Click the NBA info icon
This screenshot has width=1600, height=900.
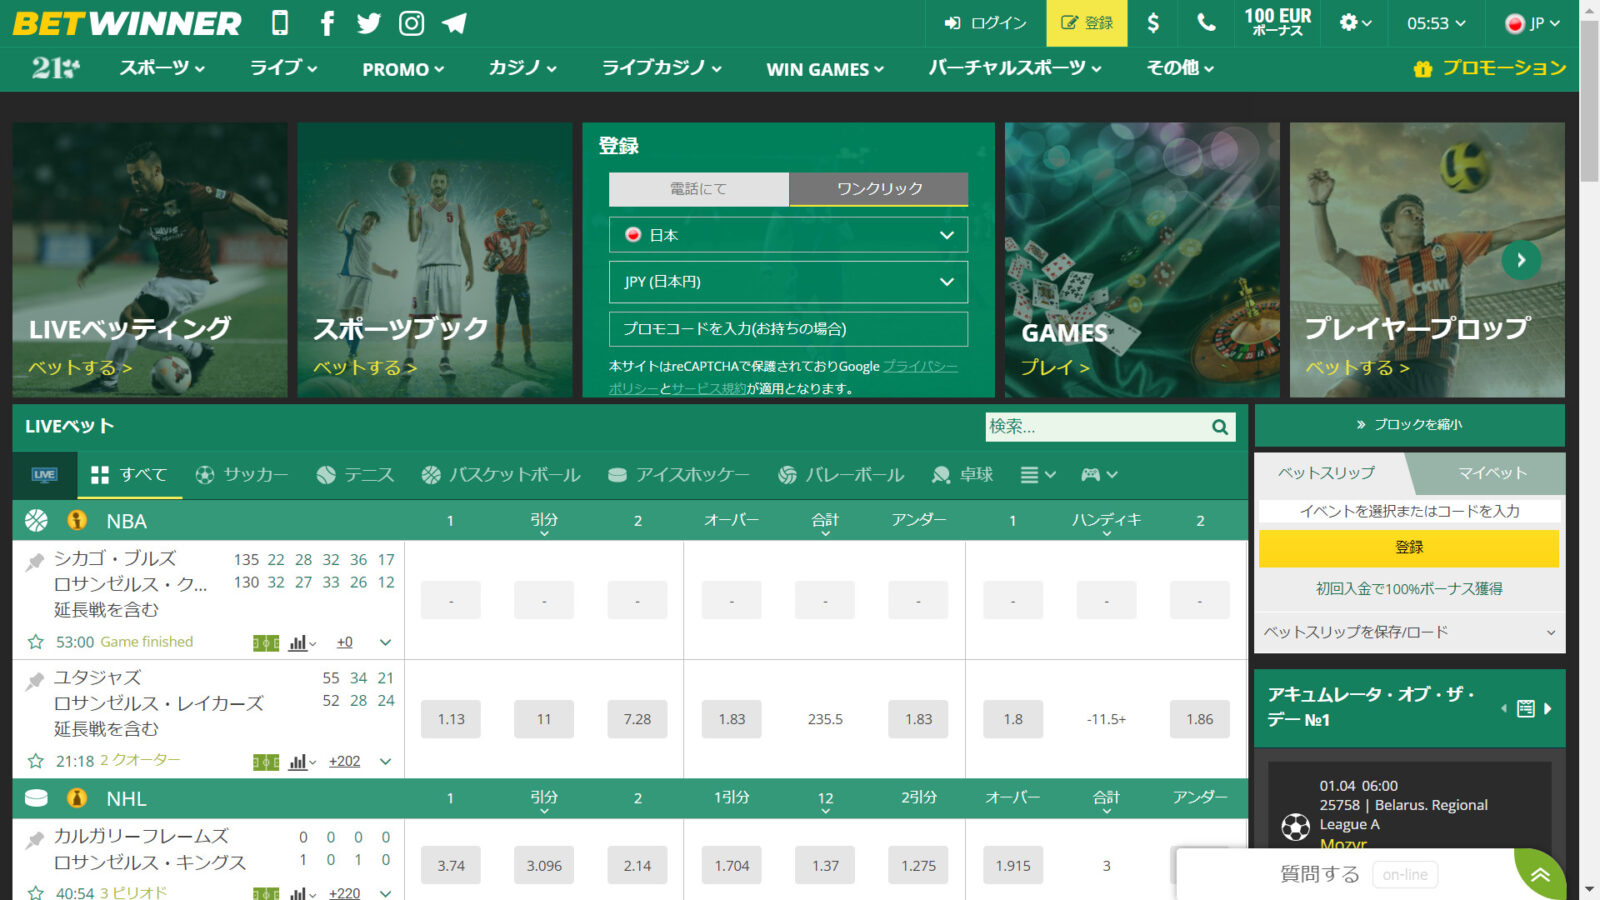tap(77, 520)
